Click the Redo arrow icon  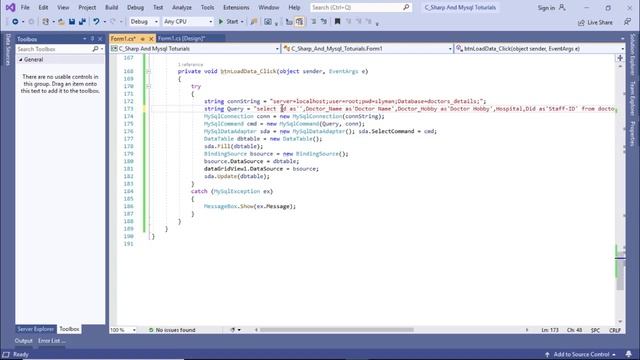[x=113, y=22]
